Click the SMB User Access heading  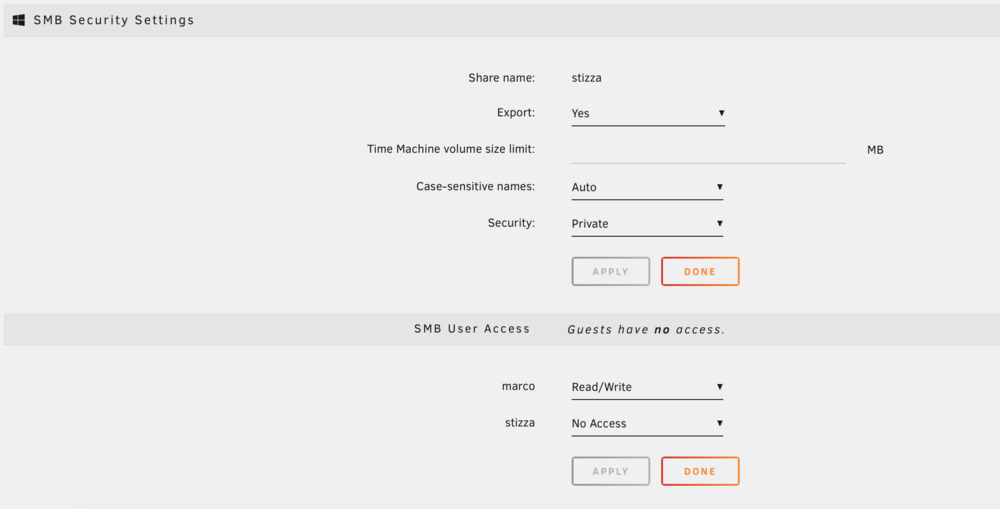pos(472,329)
